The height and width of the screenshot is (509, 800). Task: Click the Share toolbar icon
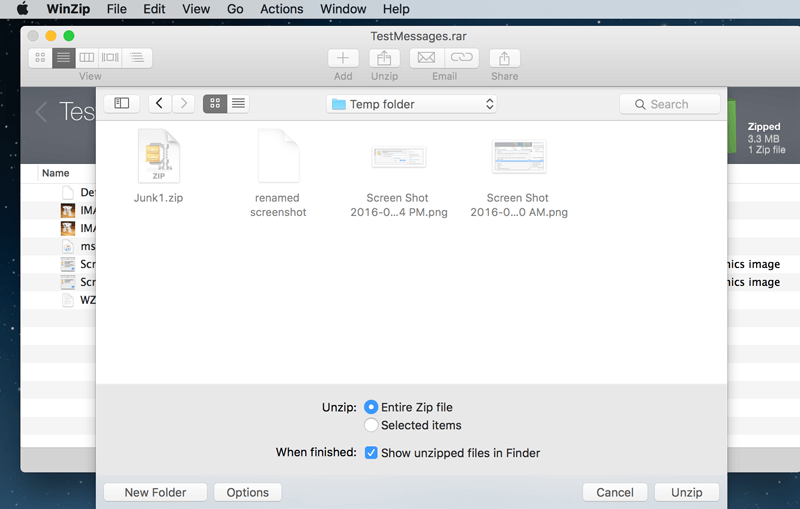pos(504,58)
